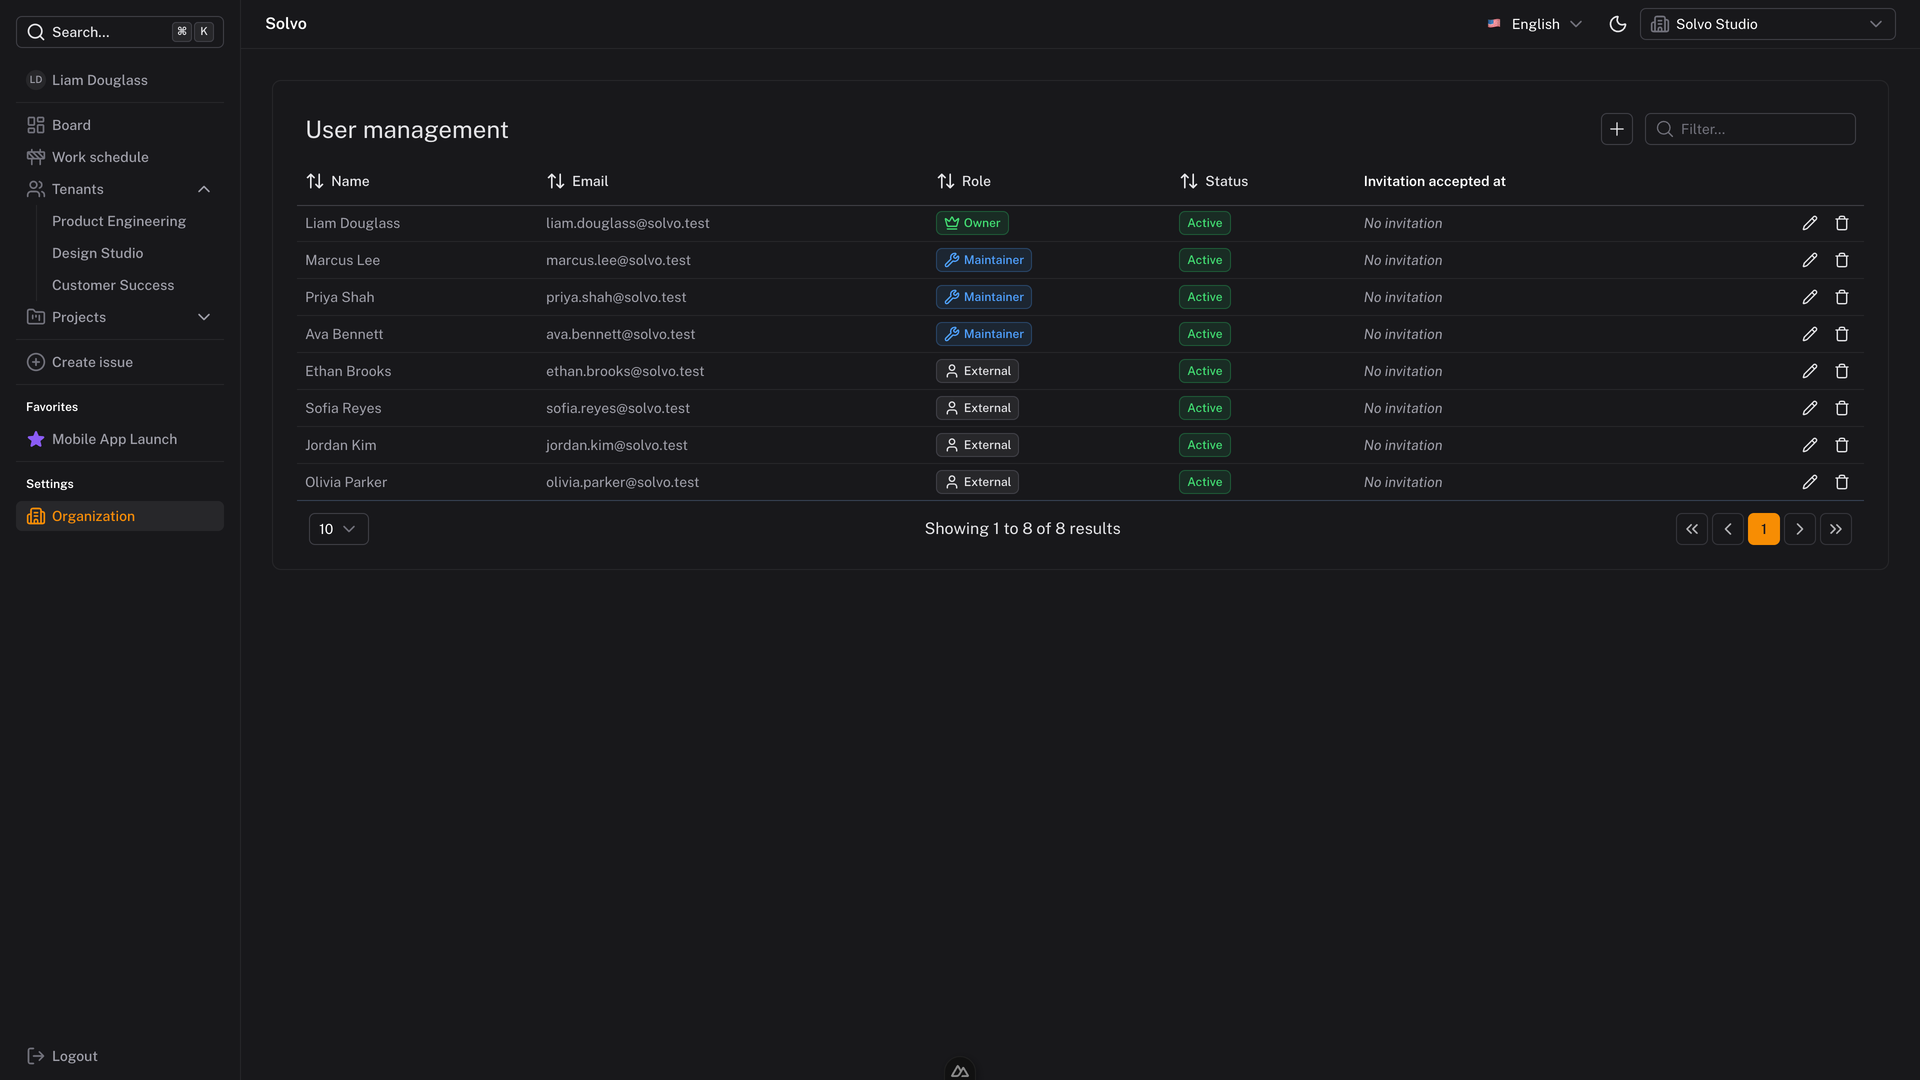Image resolution: width=1920 pixels, height=1080 pixels.
Task: Click the Work schedule icon
Action: point(35,156)
